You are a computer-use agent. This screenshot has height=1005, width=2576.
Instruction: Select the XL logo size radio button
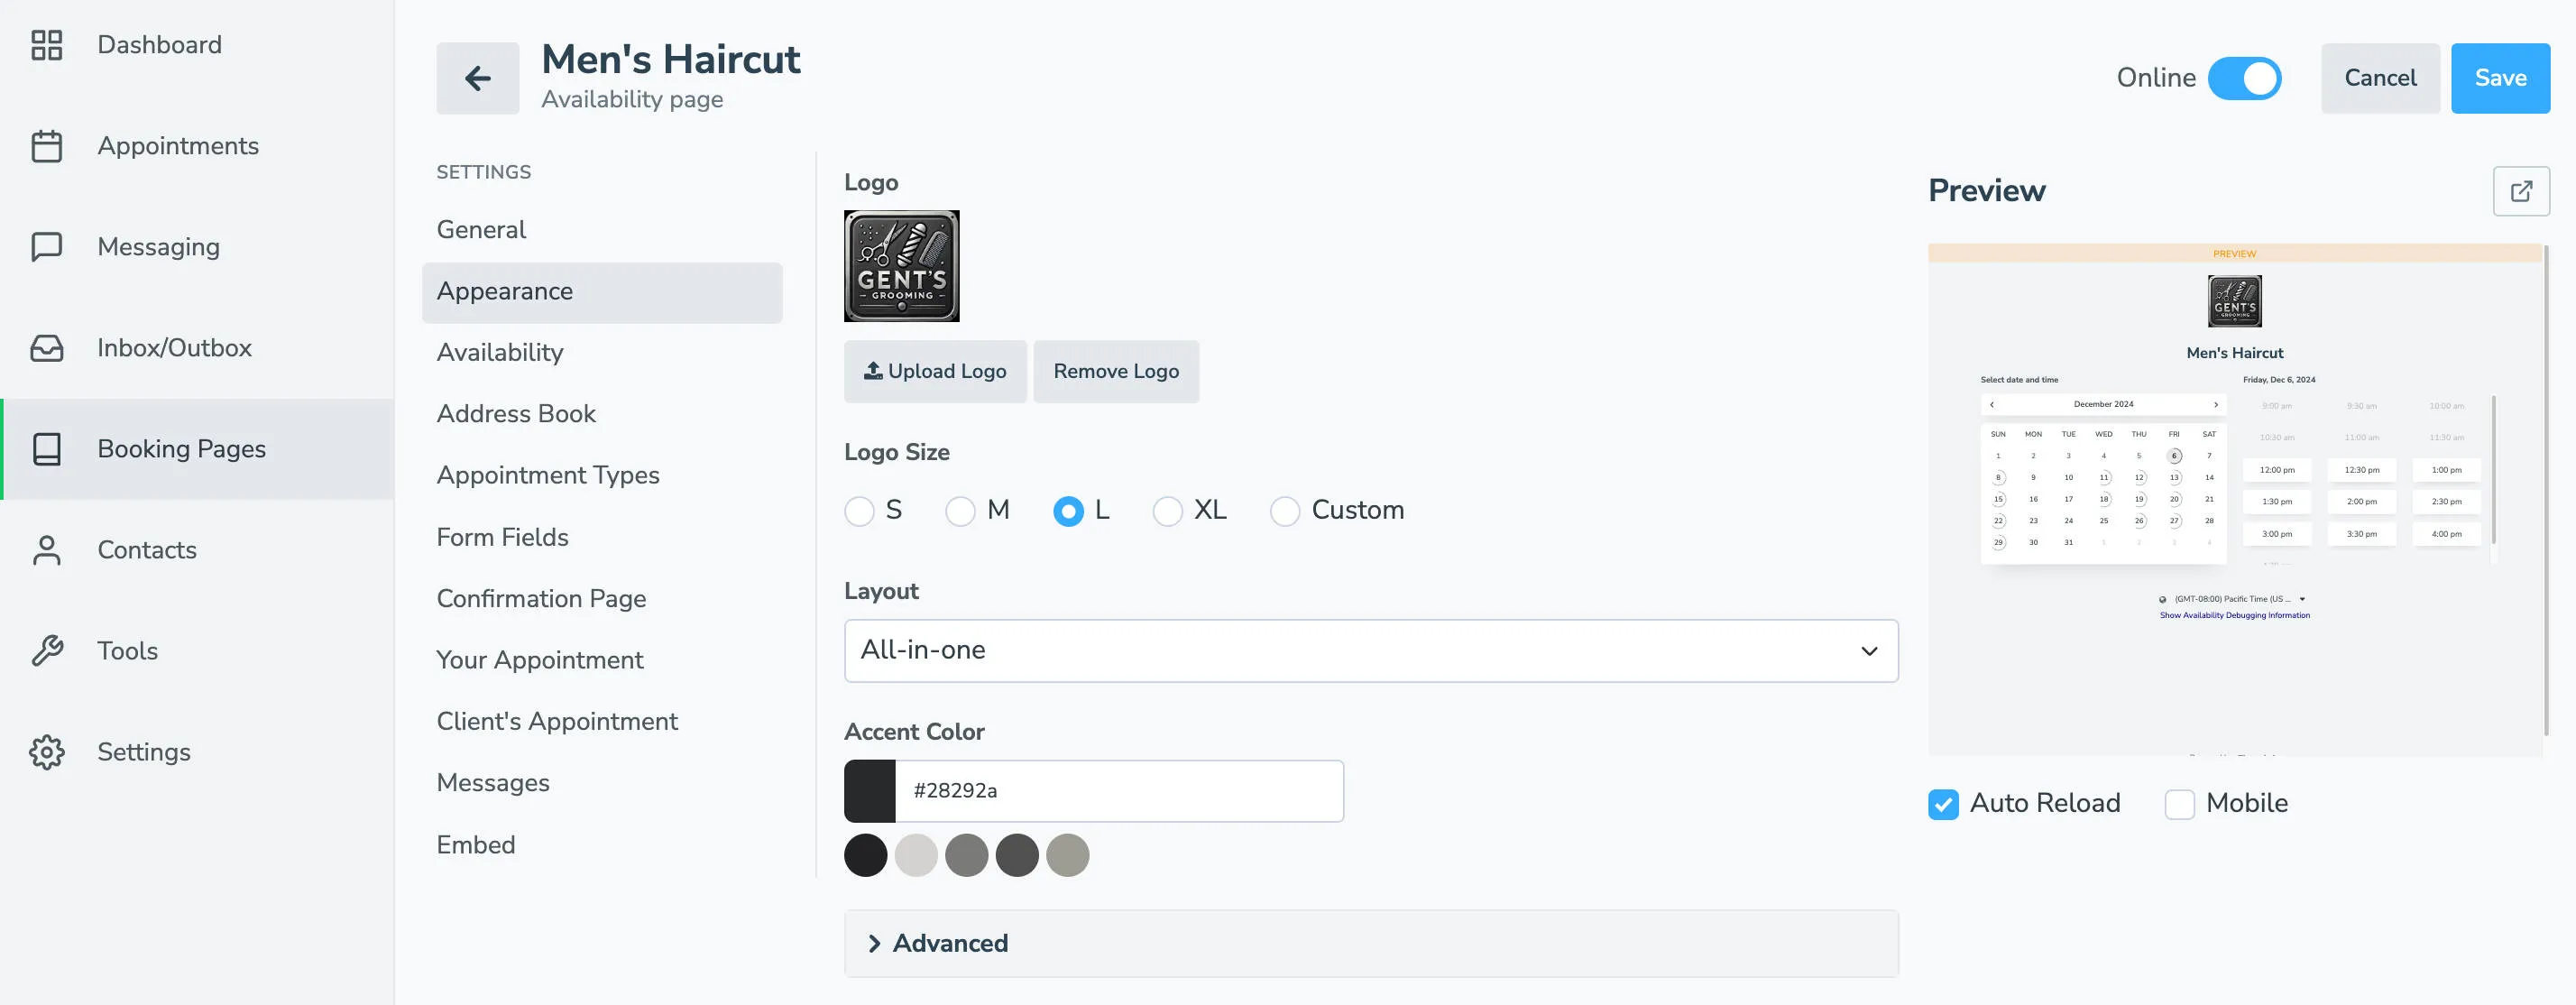pyautogui.click(x=1166, y=511)
